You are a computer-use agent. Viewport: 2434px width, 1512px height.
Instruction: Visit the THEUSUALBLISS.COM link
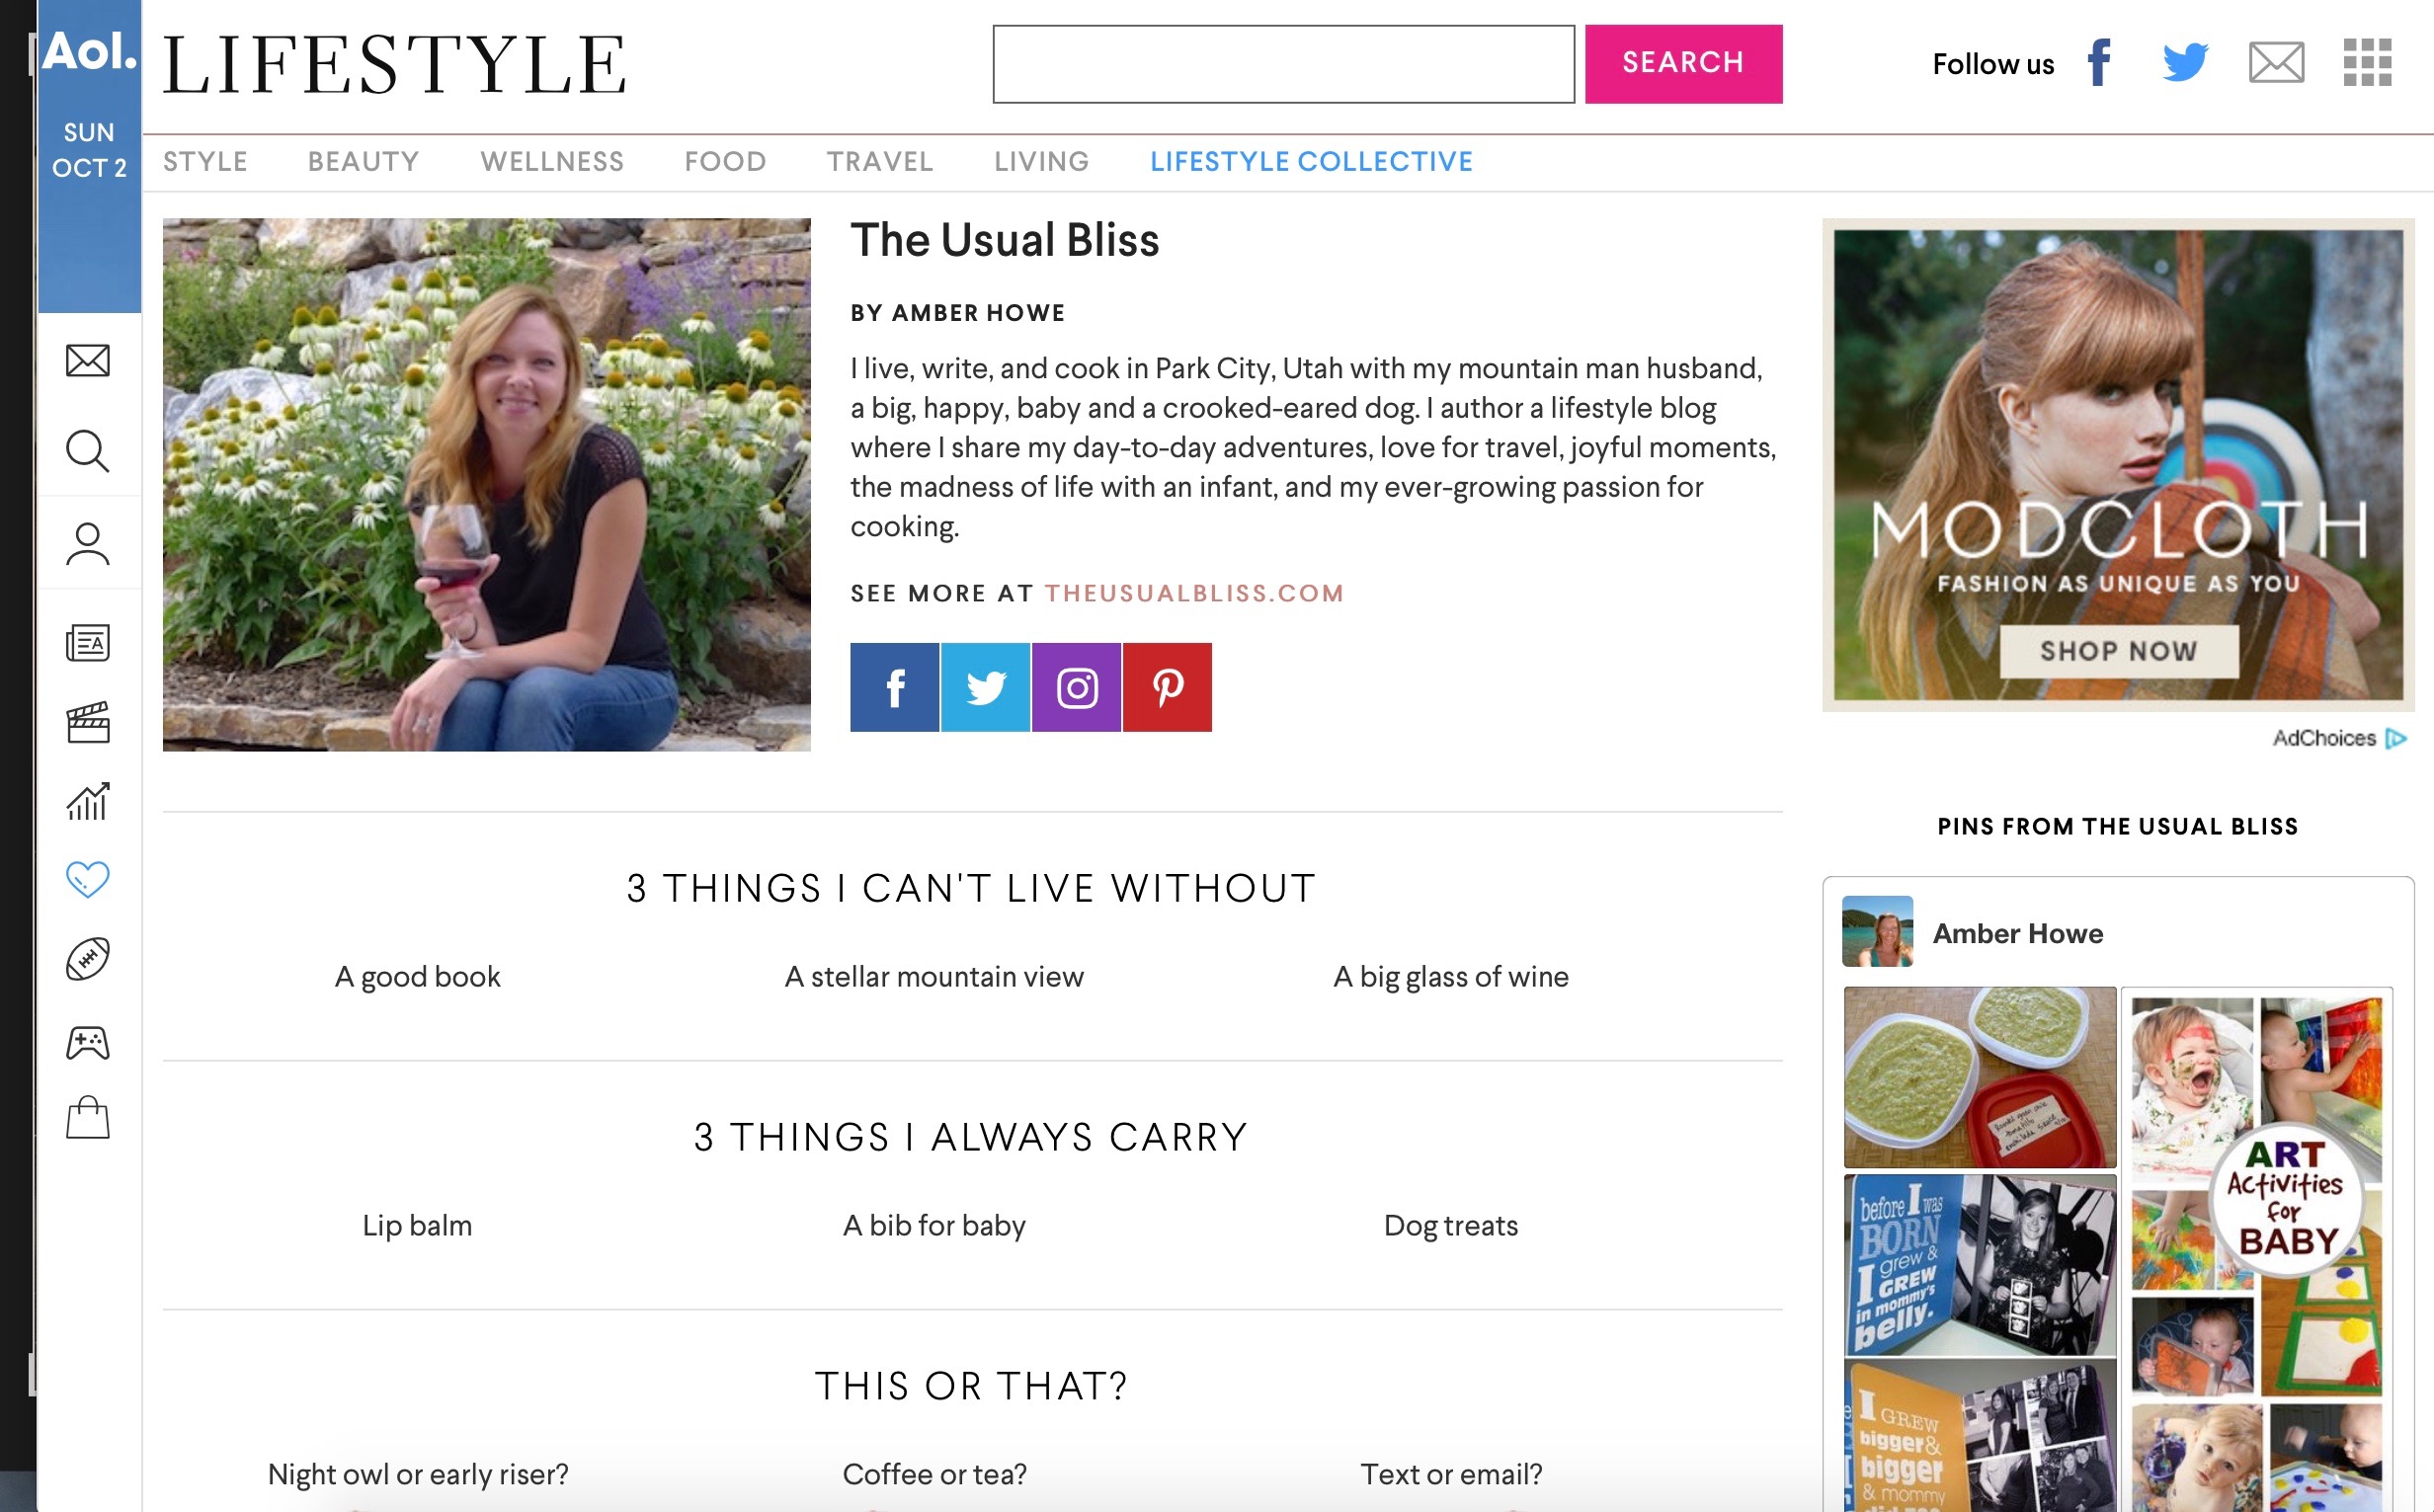(x=1194, y=593)
